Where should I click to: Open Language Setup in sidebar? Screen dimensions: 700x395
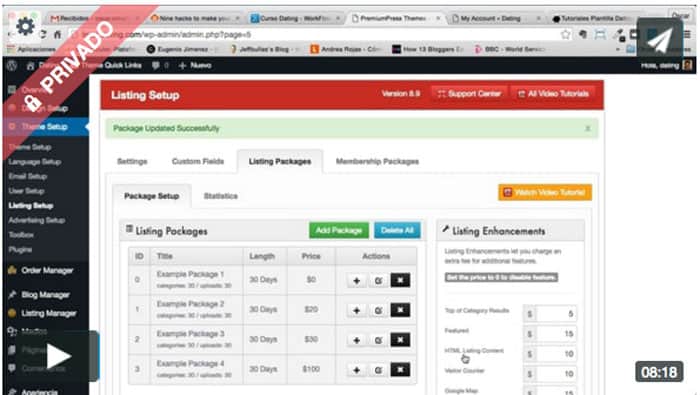pyautogui.click(x=35, y=162)
